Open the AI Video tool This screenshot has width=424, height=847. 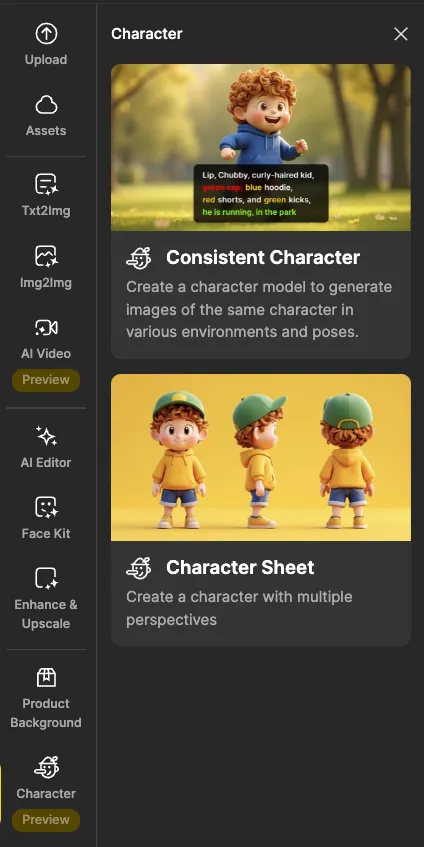click(x=46, y=339)
